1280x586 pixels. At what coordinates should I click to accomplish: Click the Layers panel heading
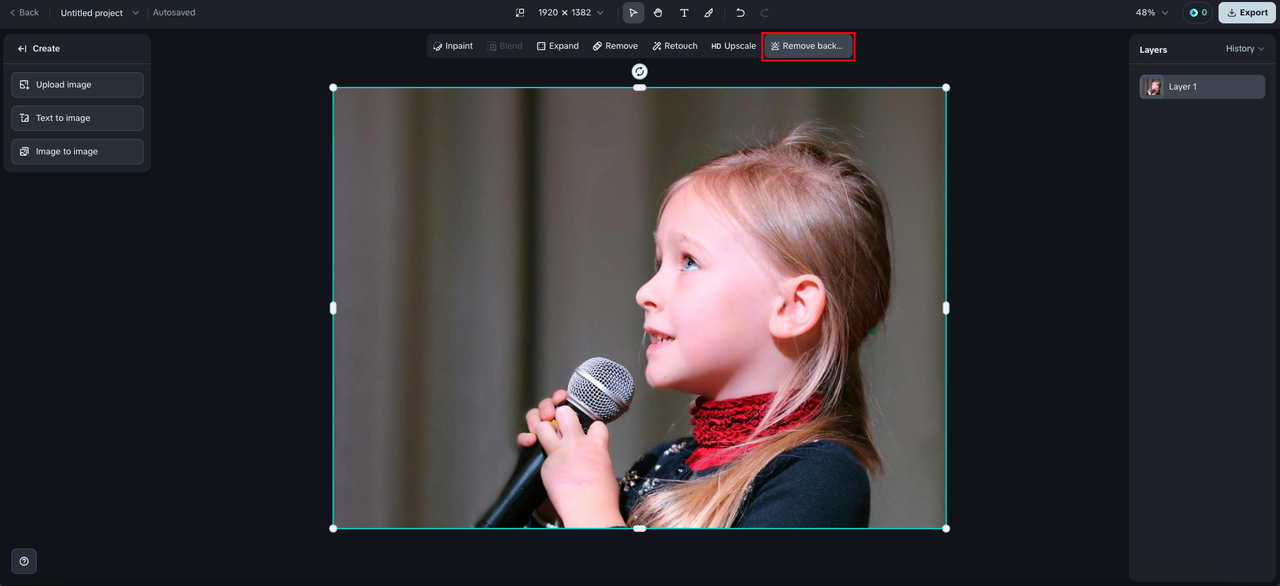1153,49
